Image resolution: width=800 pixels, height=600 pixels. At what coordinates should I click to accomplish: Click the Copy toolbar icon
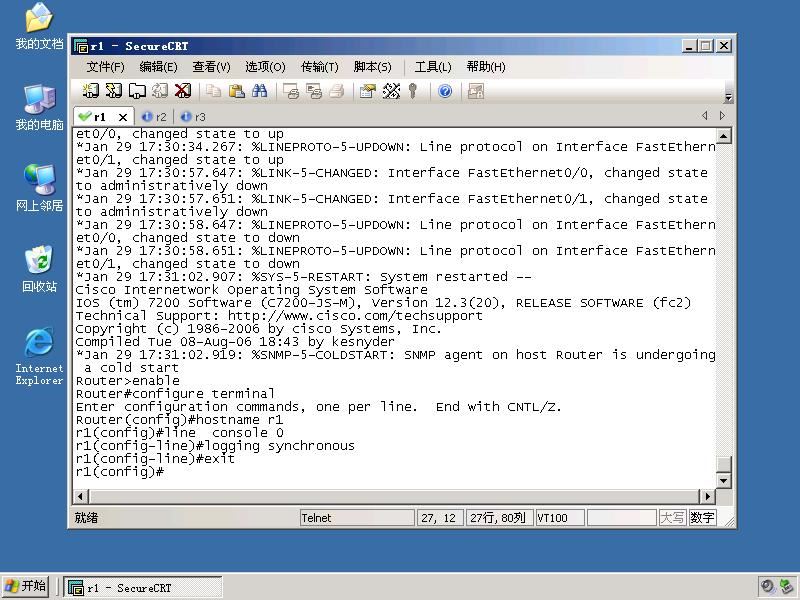click(213, 91)
